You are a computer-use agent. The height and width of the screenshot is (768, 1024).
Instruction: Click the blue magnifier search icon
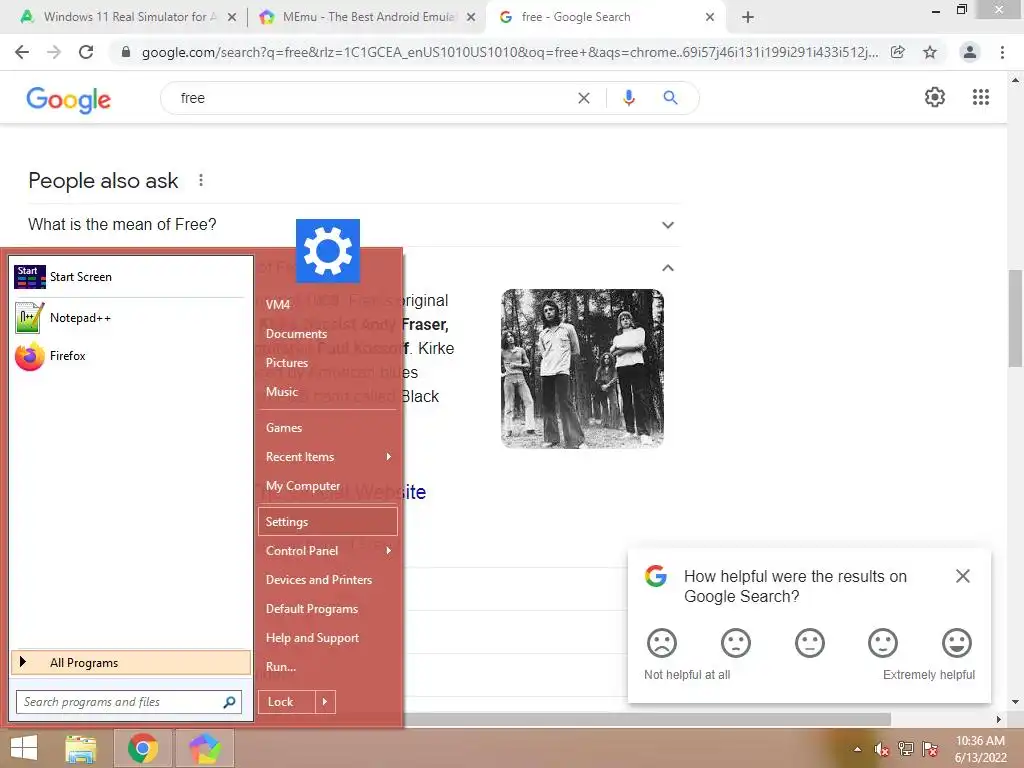670,98
